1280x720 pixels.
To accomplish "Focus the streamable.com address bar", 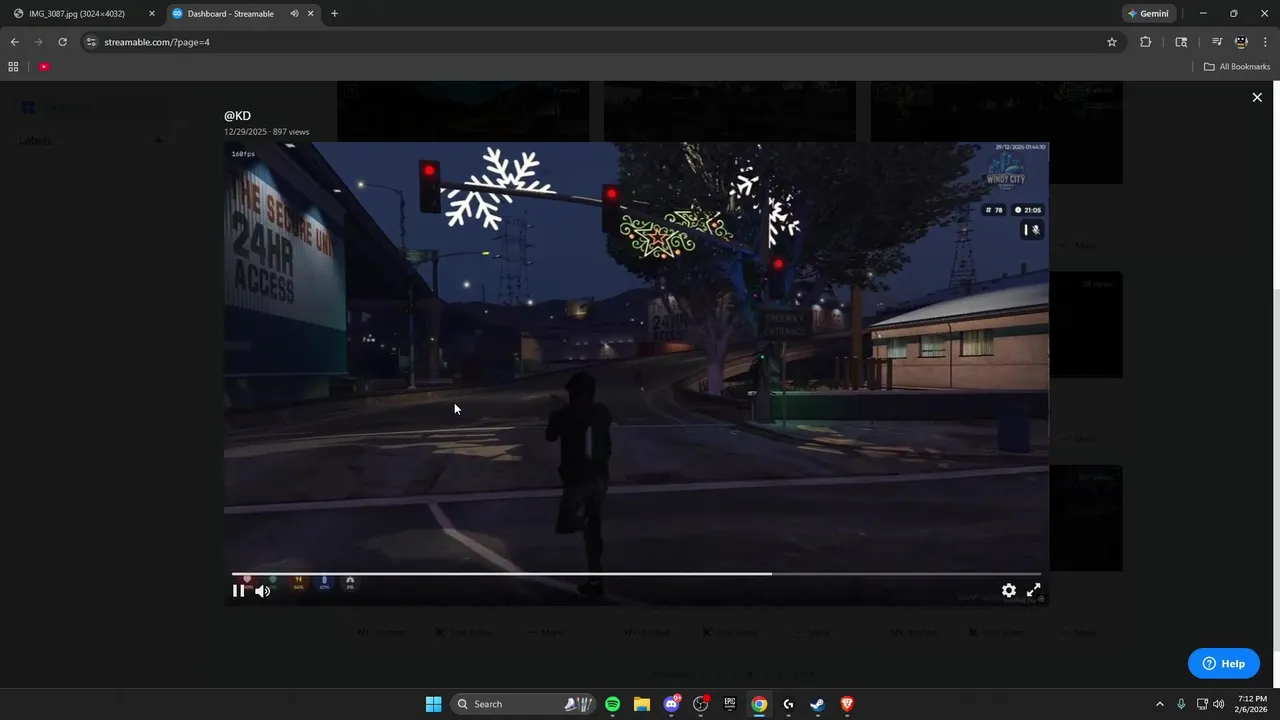I will point(600,42).
